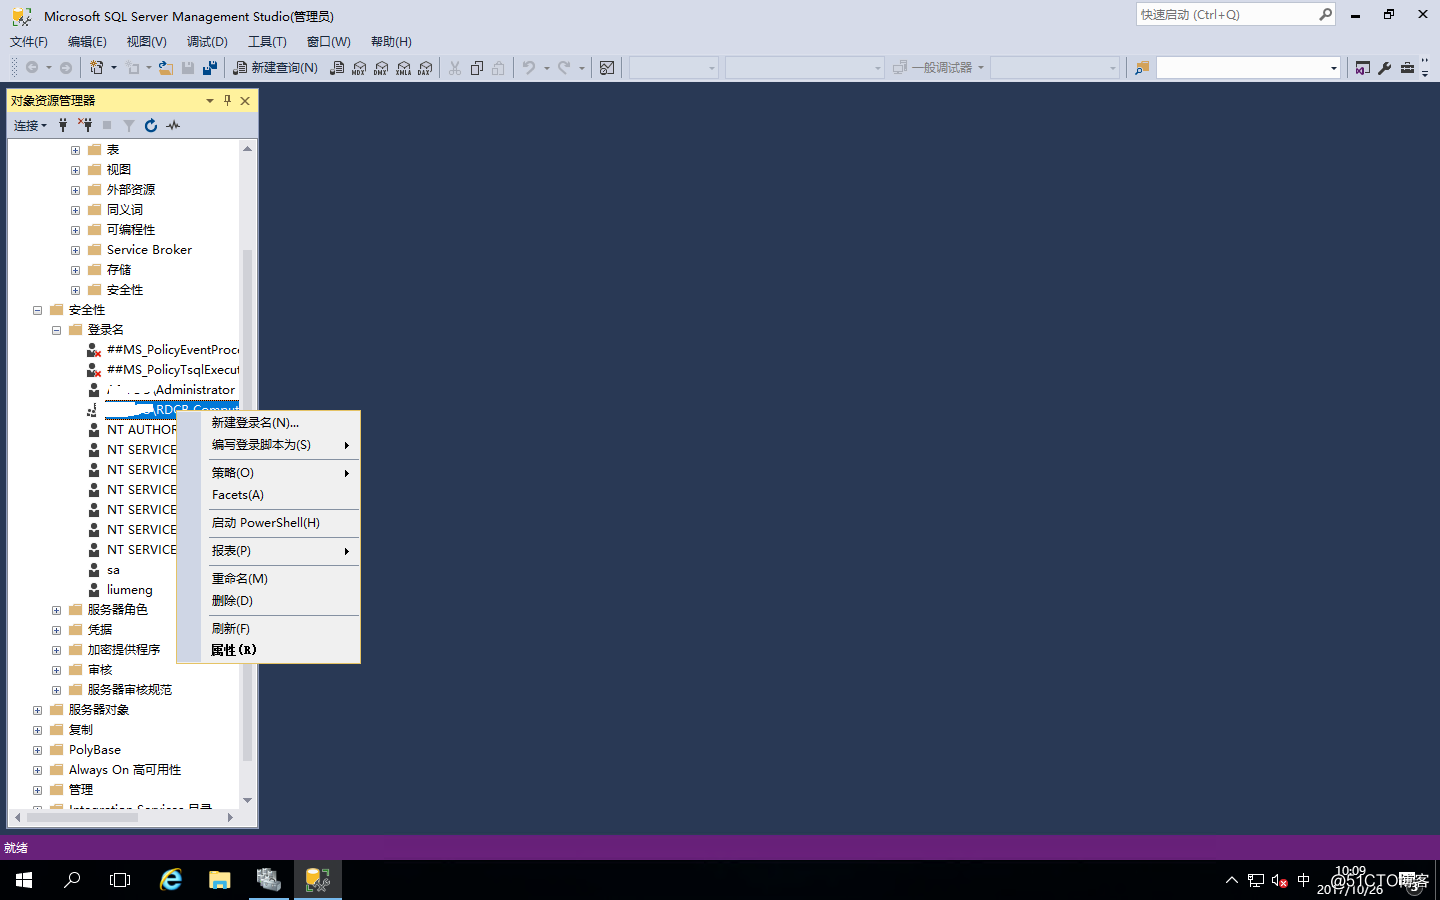Click the DAX query icon
Screen dimensions: 1440x900
(x=425, y=68)
